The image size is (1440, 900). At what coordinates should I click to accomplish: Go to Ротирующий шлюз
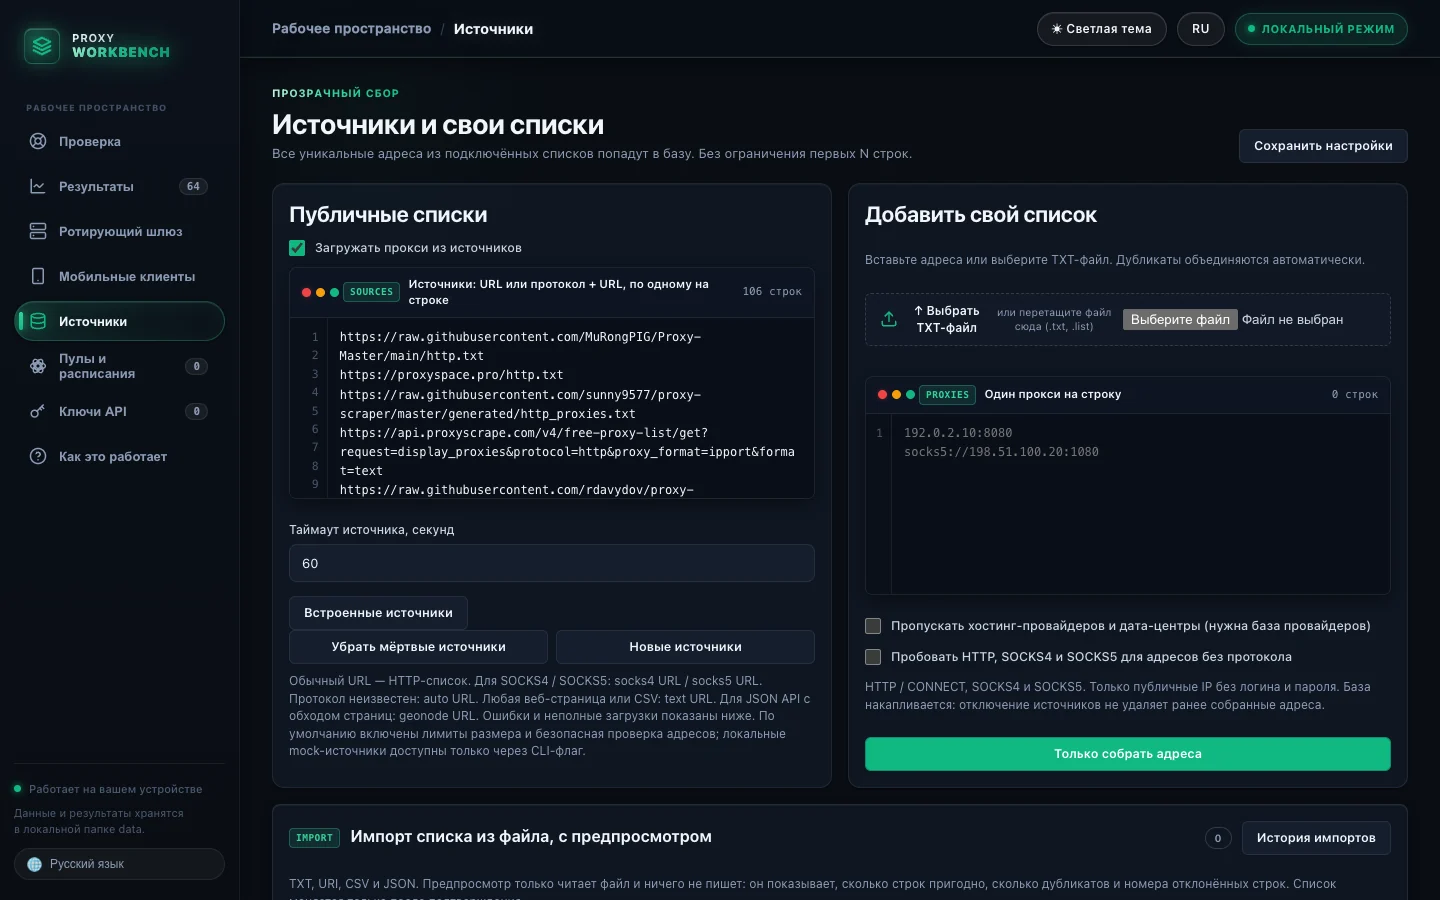point(119,231)
